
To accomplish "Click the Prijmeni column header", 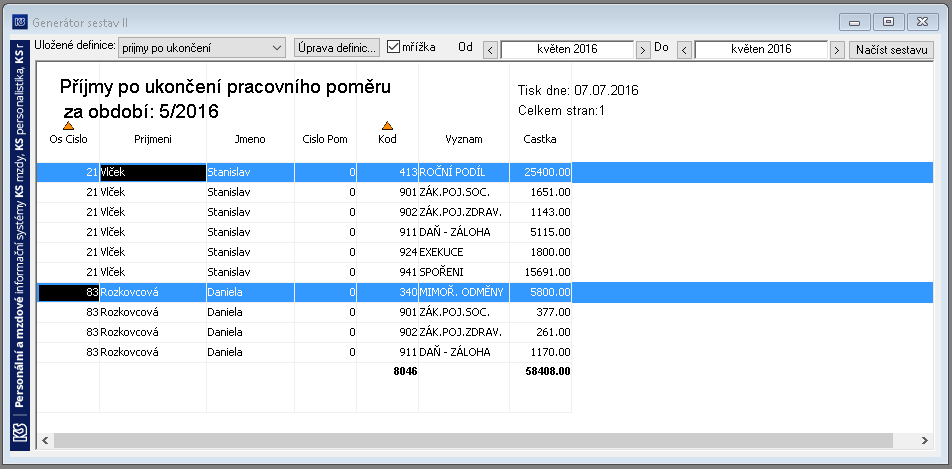I will tap(153, 139).
